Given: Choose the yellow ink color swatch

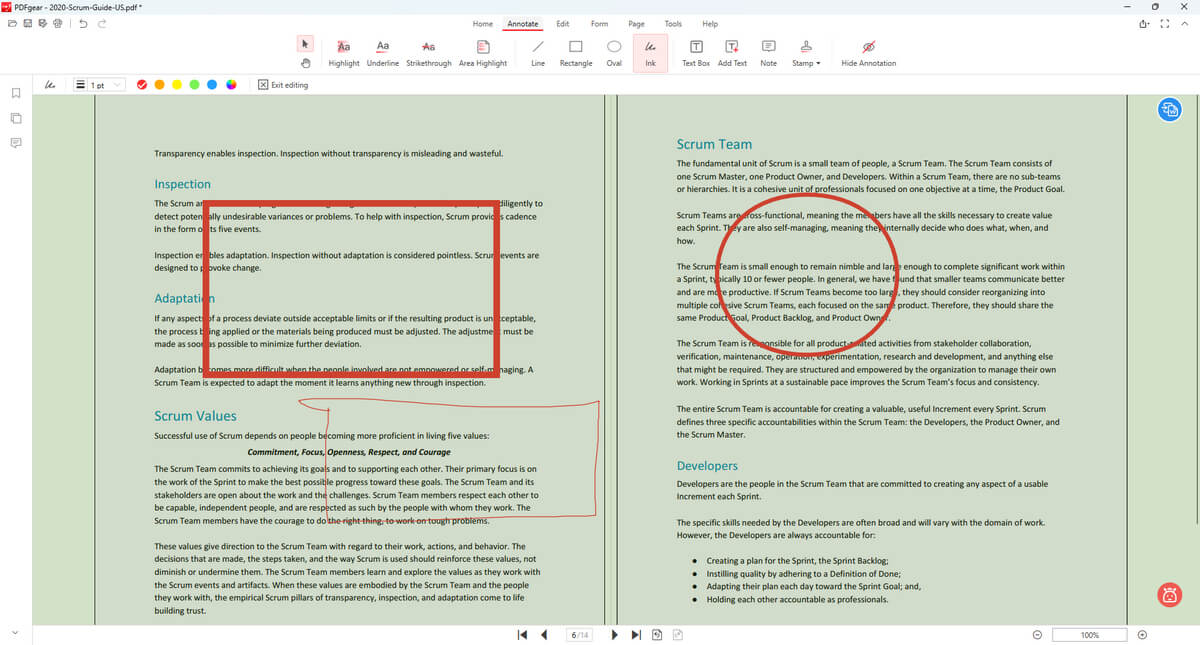Looking at the screenshot, I should click(x=177, y=85).
